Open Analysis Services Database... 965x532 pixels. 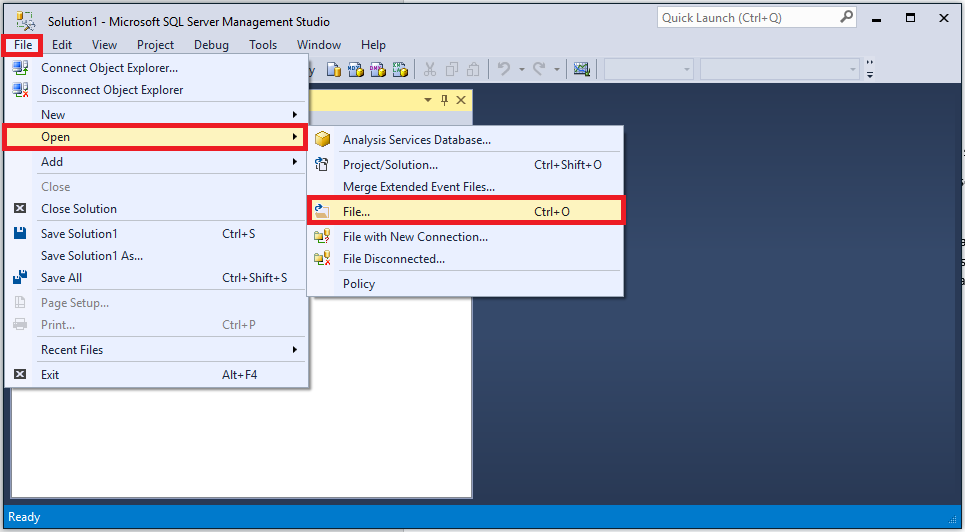[466, 140]
